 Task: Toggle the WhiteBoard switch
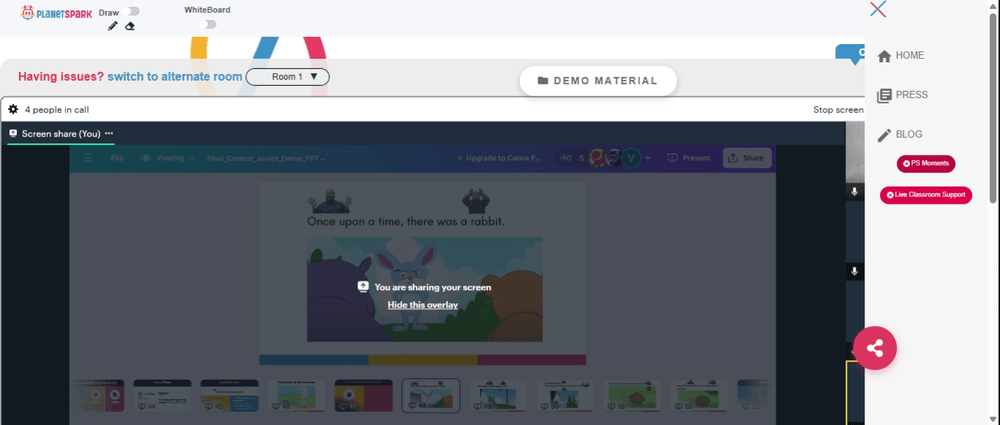coord(207,24)
